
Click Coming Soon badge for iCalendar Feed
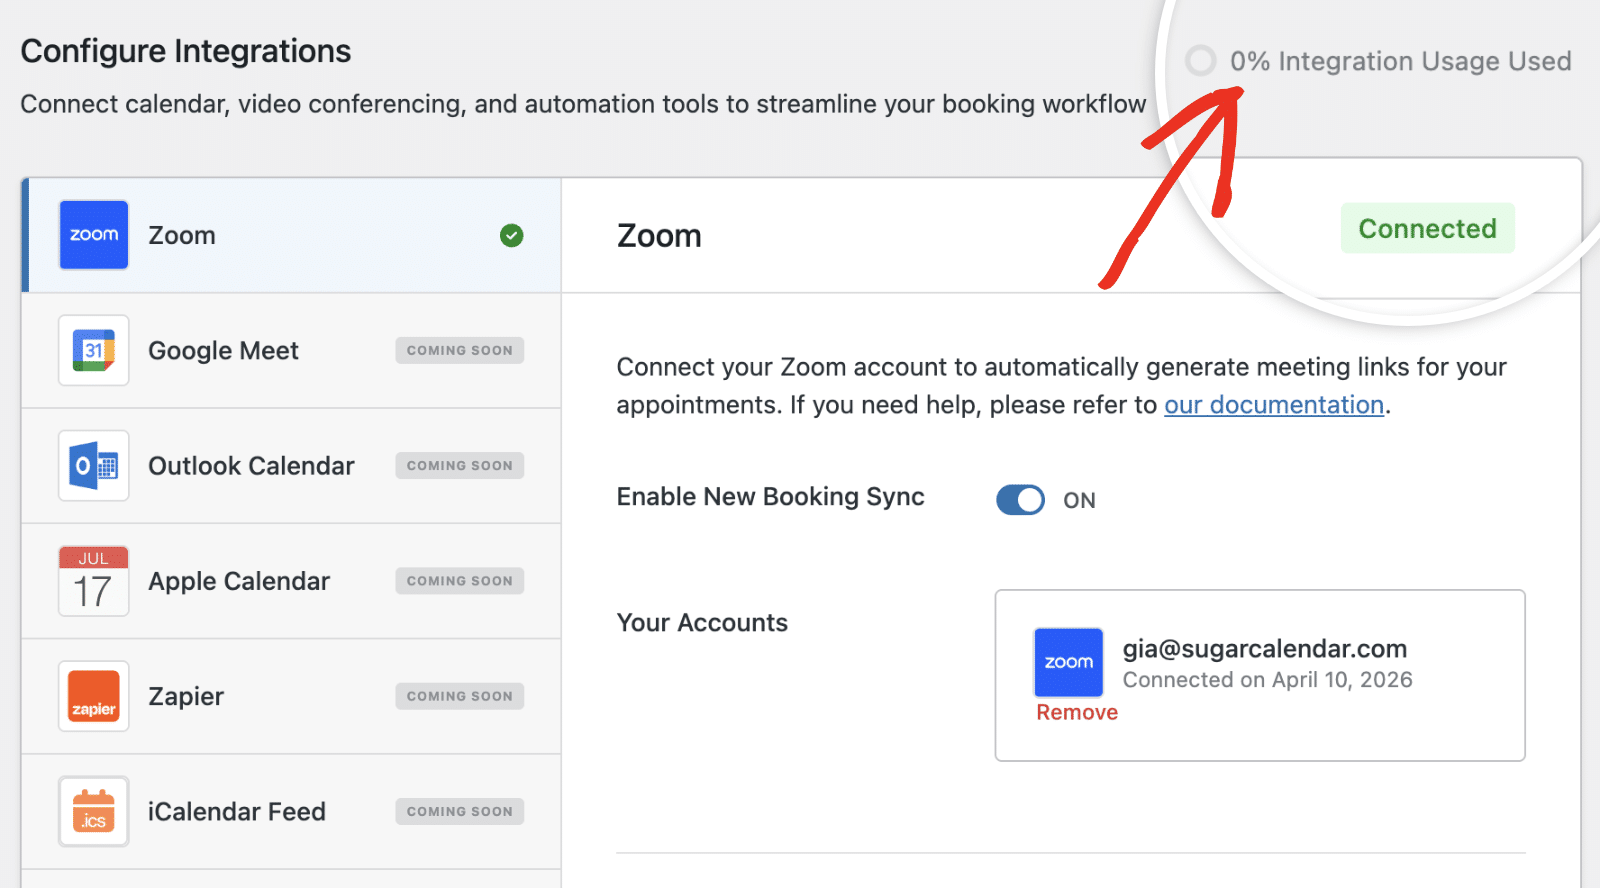click(x=460, y=811)
